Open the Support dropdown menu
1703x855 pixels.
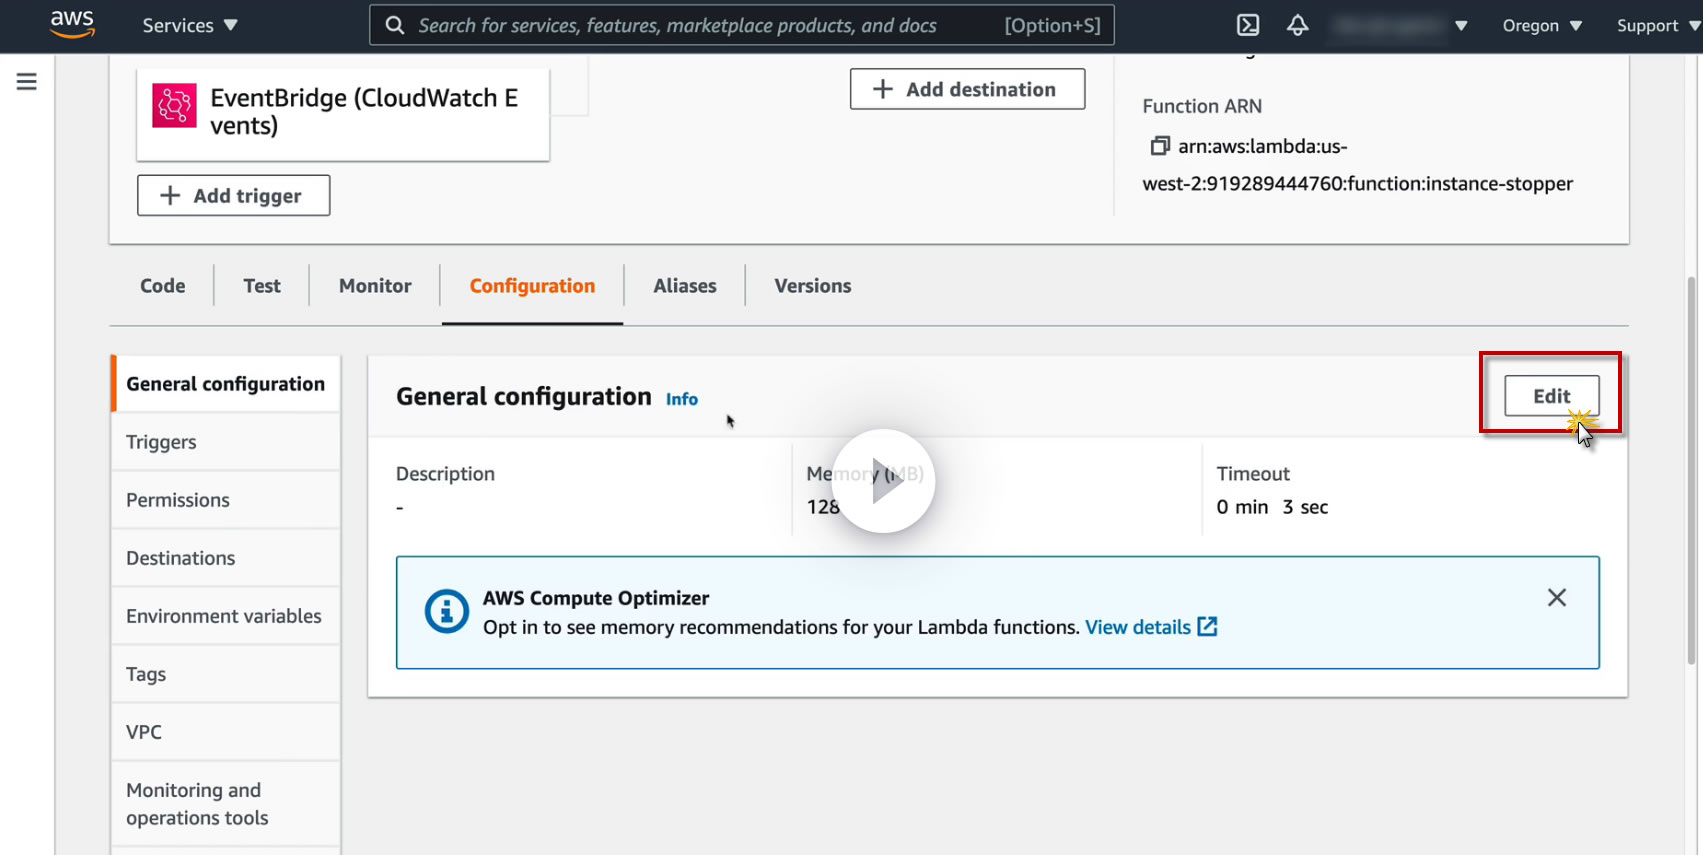coord(1656,25)
